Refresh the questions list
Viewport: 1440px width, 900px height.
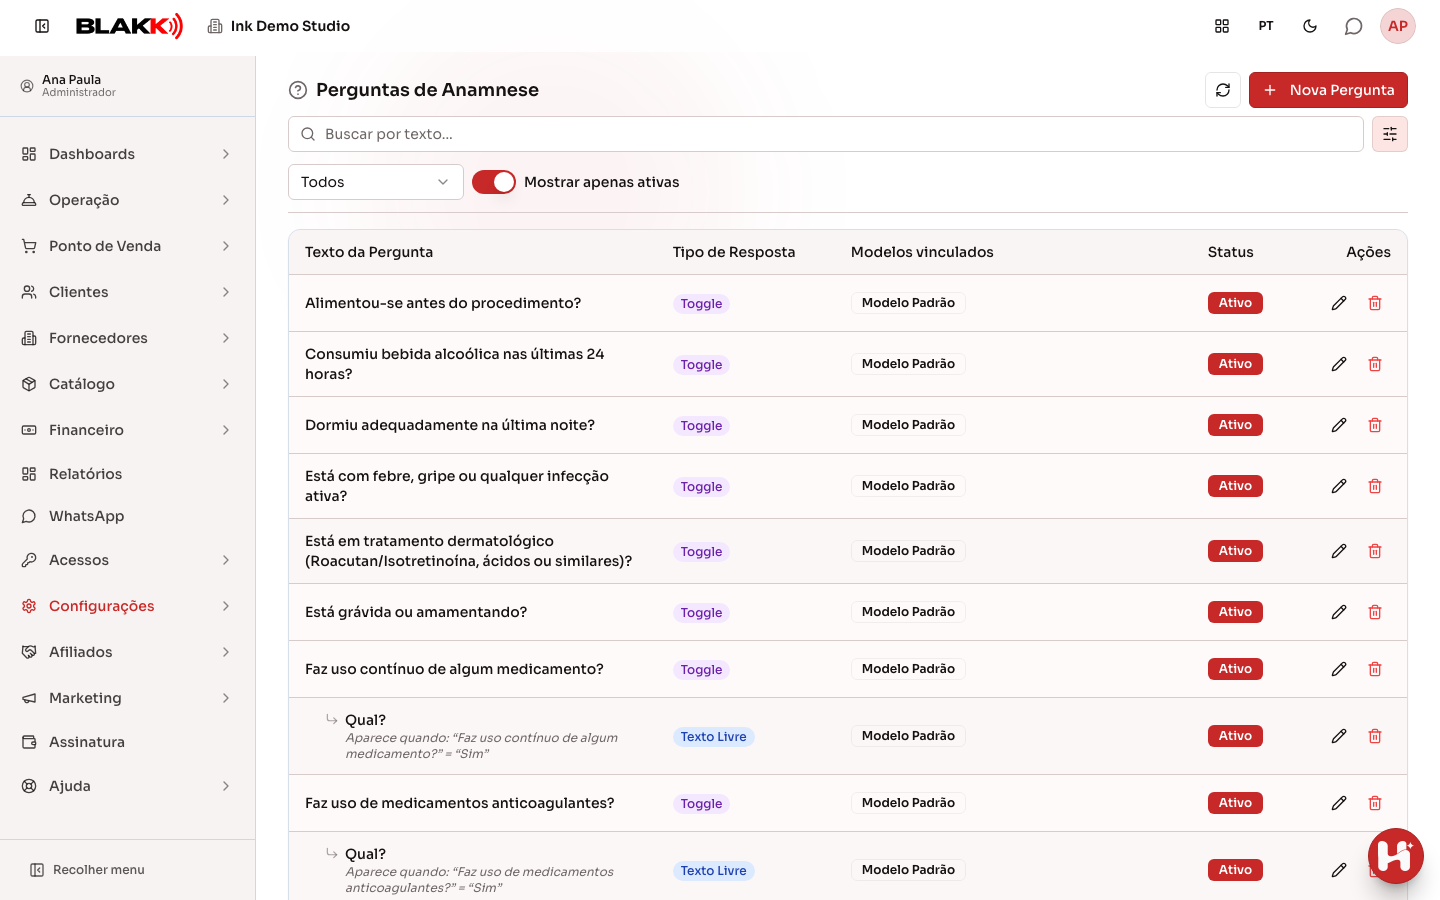click(1223, 90)
